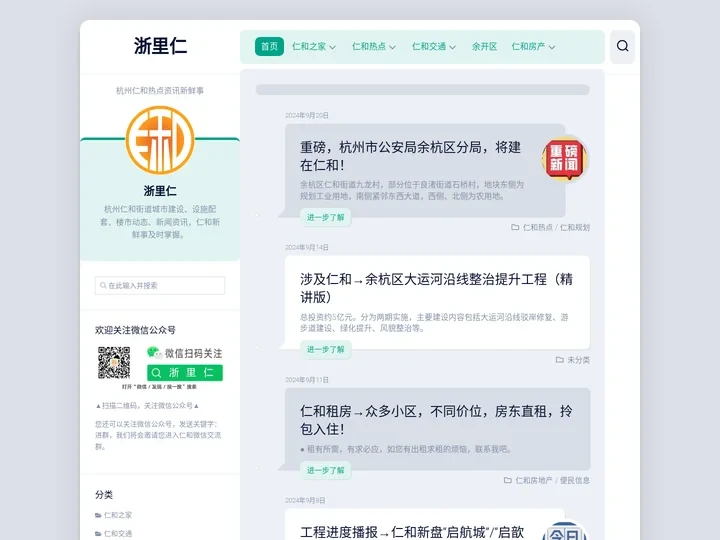Click the 仁和房地产 category tag link
The width and height of the screenshot is (720, 540).
pyautogui.click(x=534, y=480)
